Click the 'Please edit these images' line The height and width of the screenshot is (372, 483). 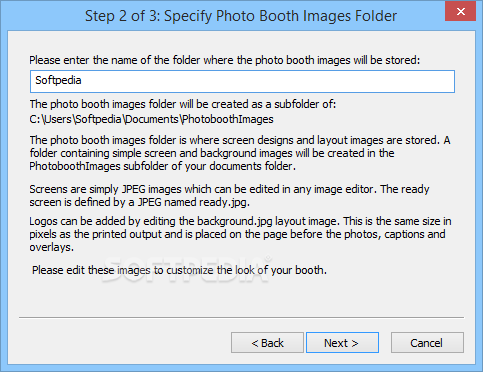[179, 270]
